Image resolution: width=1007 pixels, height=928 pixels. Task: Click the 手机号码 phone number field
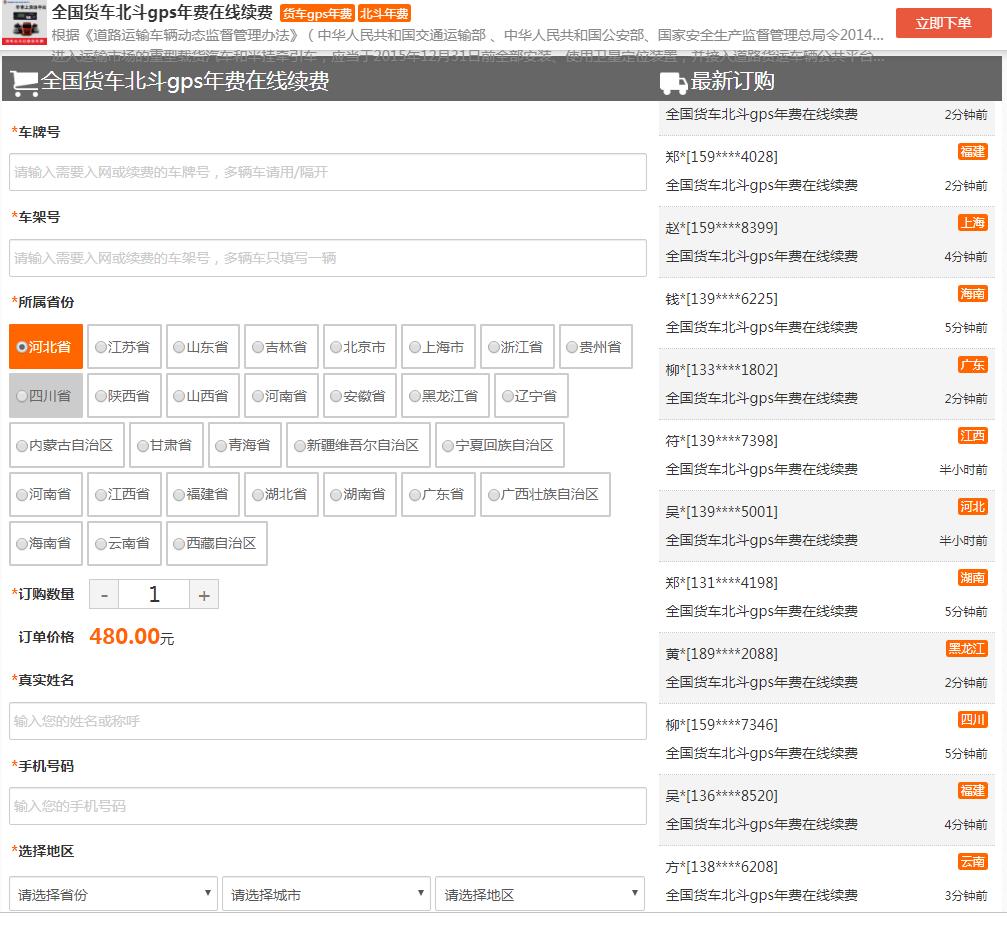pos(328,806)
